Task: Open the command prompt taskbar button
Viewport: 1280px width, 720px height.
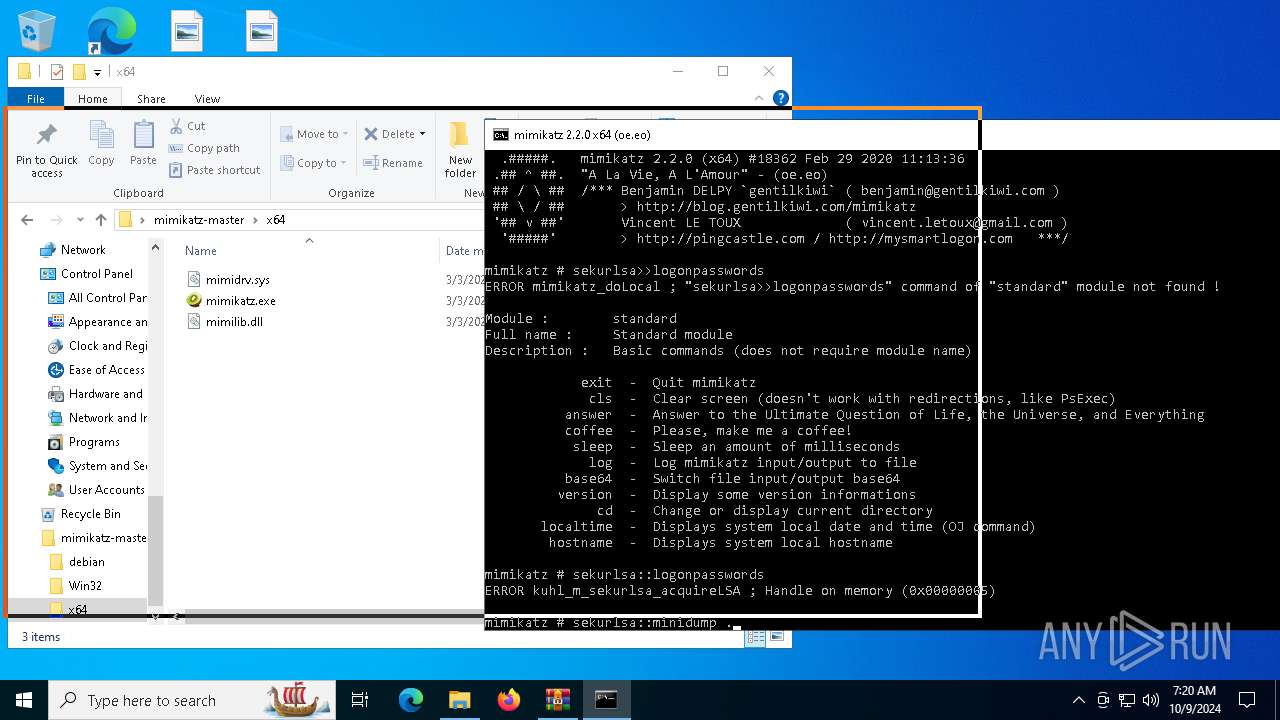Action: (x=606, y=700)
